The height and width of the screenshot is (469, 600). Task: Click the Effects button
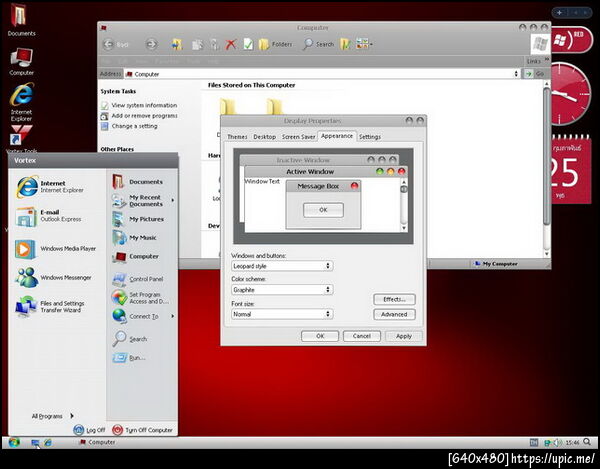click(394, 299)
